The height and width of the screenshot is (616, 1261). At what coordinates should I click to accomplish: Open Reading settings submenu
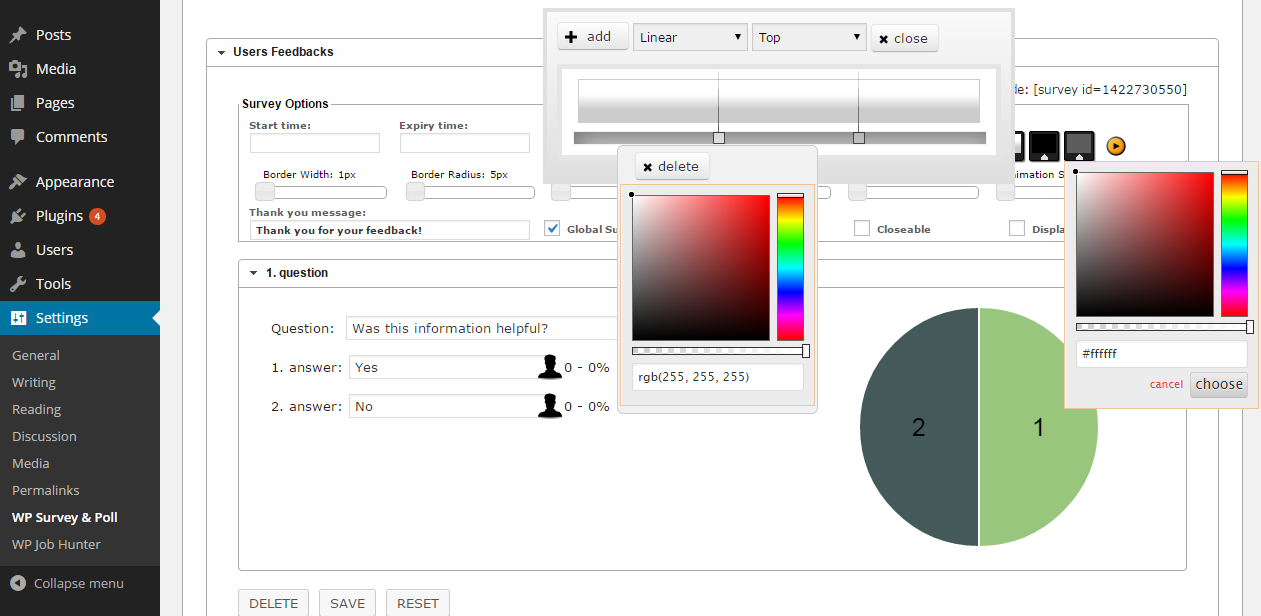point(37,409)
